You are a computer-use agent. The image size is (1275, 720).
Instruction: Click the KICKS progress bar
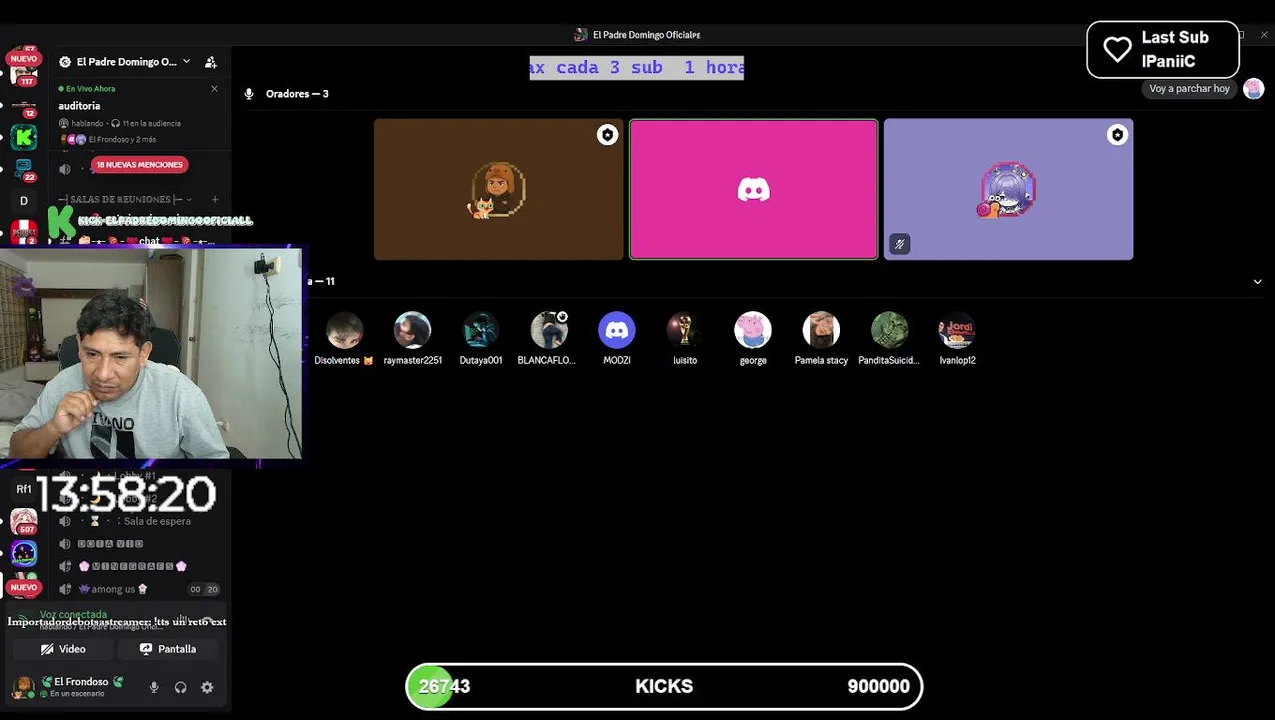(664, 687)
